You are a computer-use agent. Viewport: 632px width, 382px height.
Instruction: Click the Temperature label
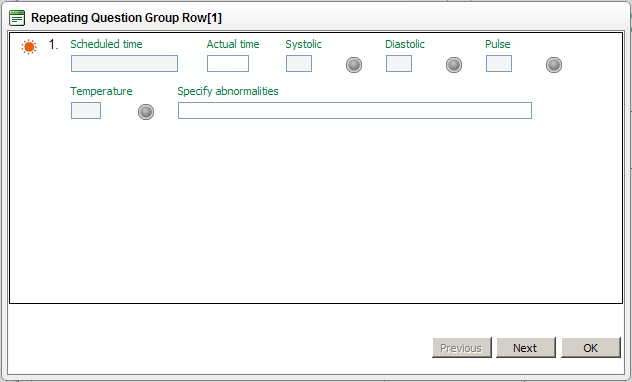pyautogui.click(x=101, y=91)
